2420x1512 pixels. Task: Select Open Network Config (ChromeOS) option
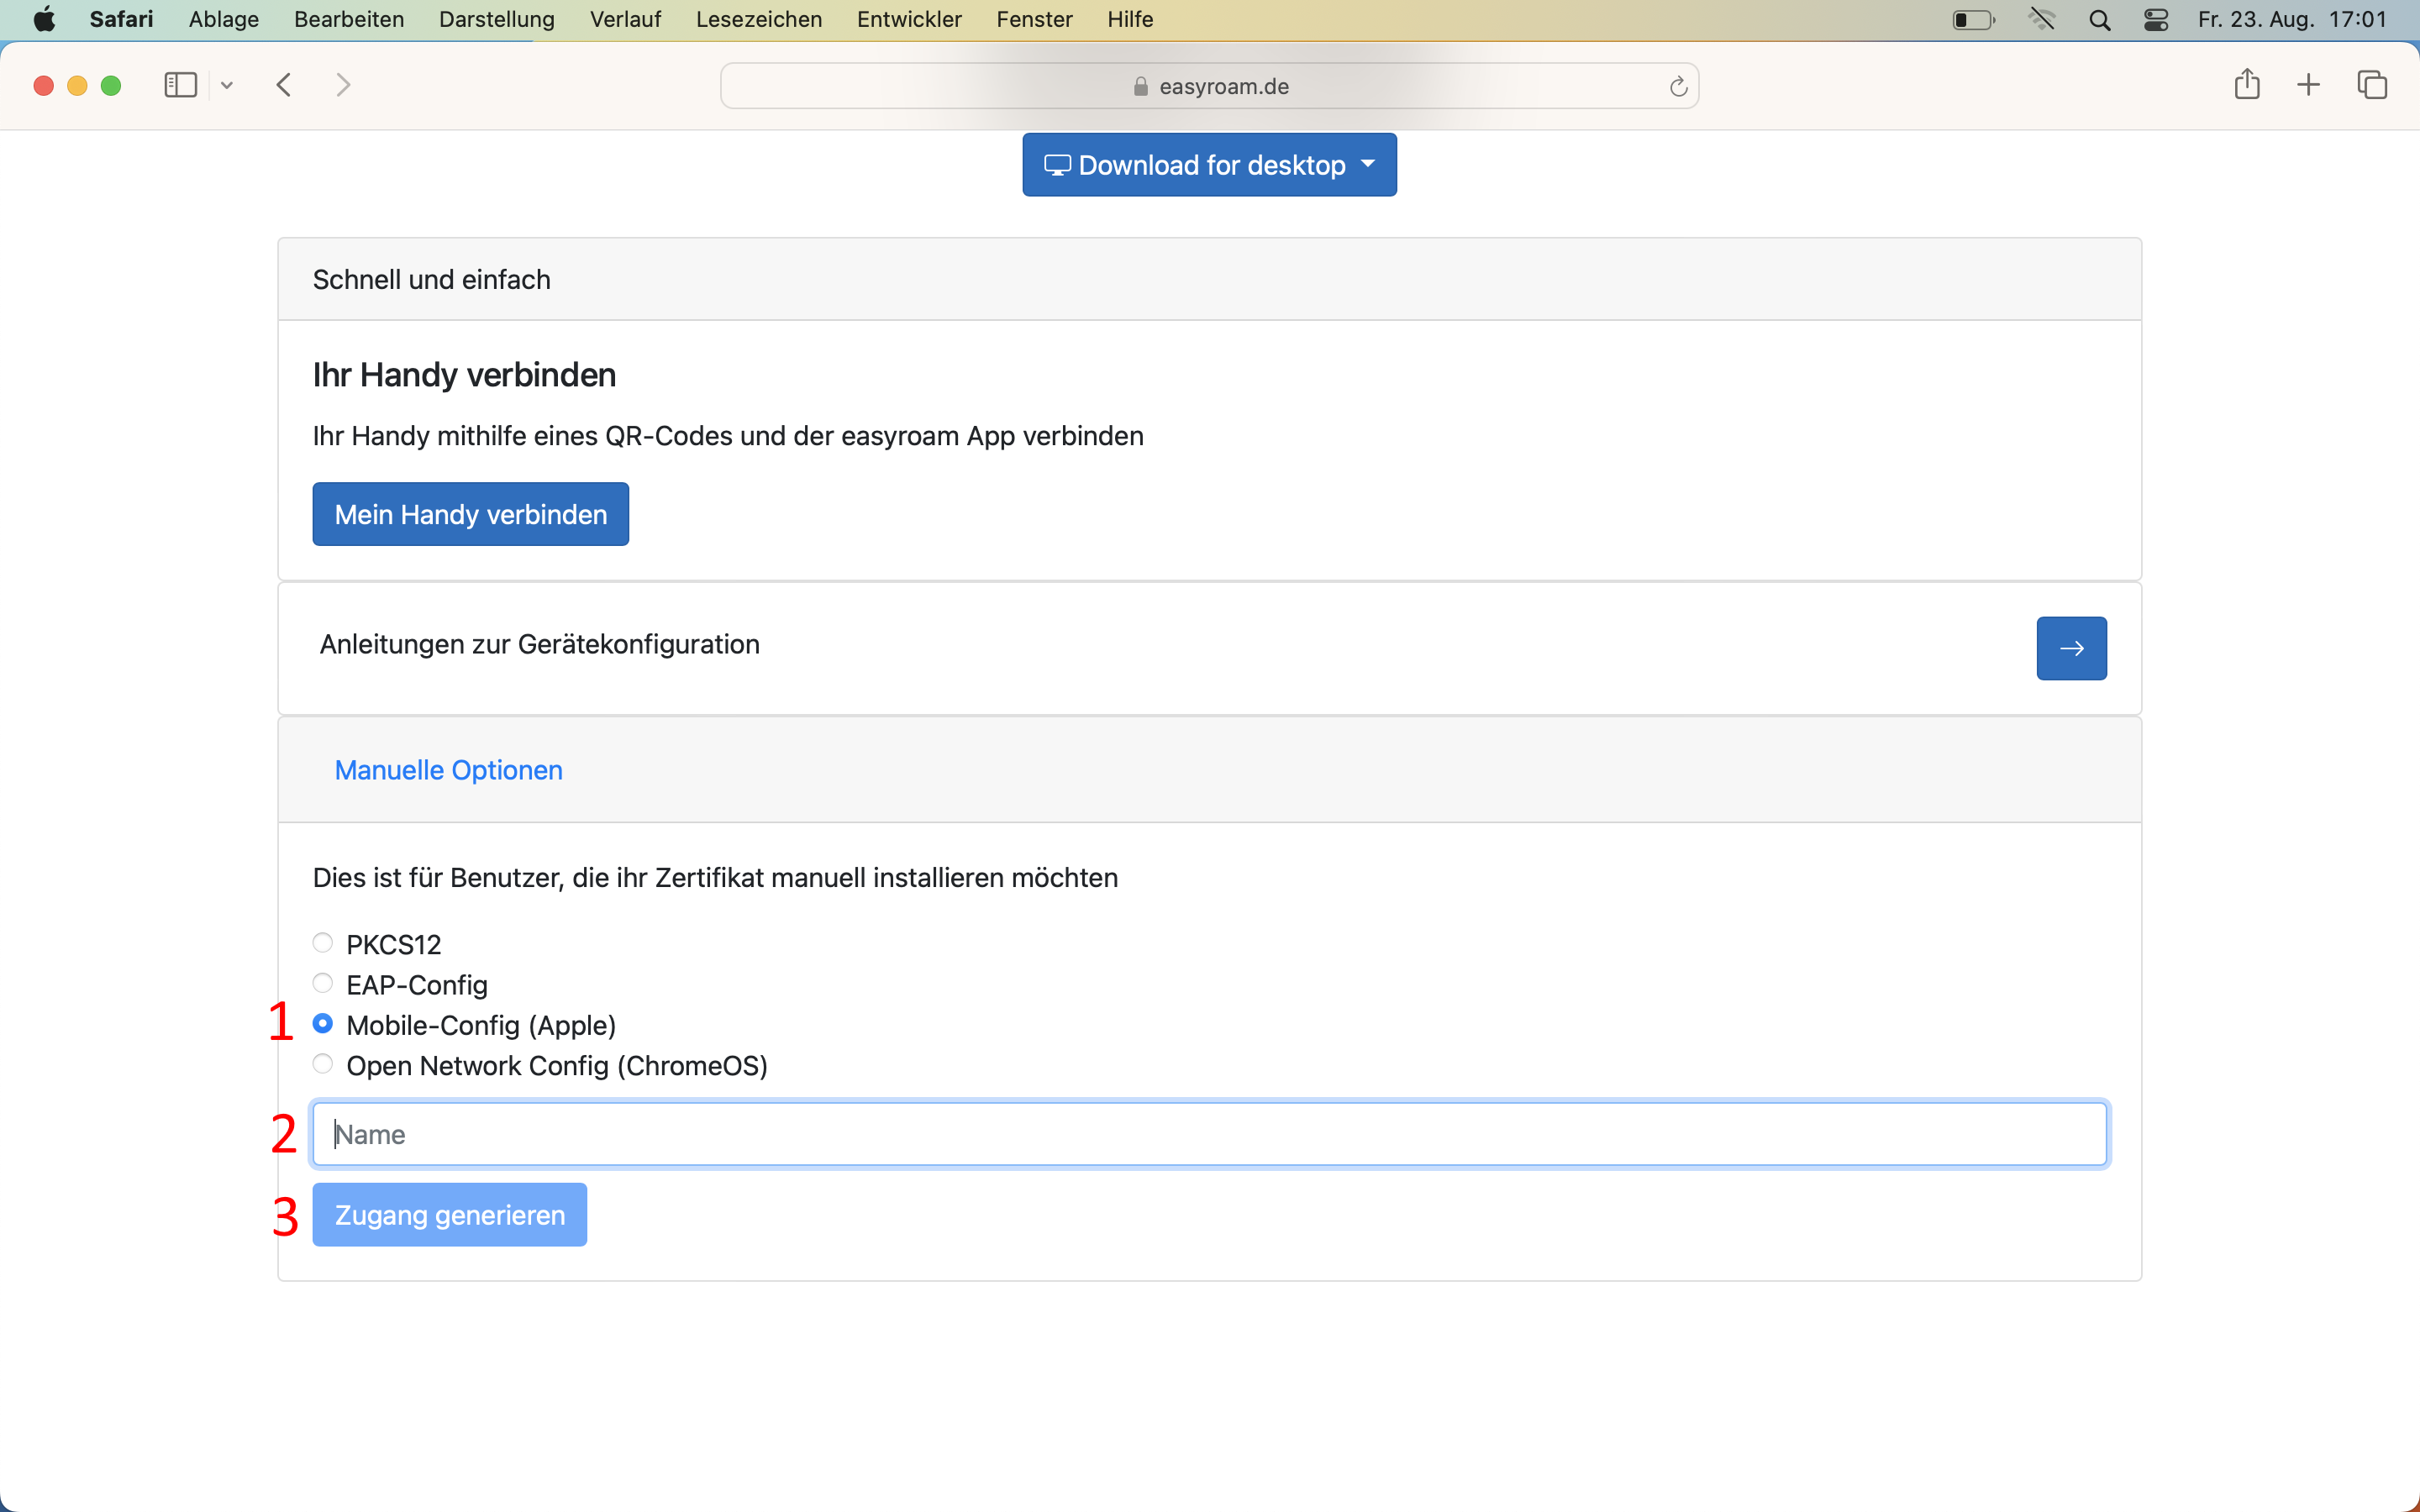tap(322, 1064)
